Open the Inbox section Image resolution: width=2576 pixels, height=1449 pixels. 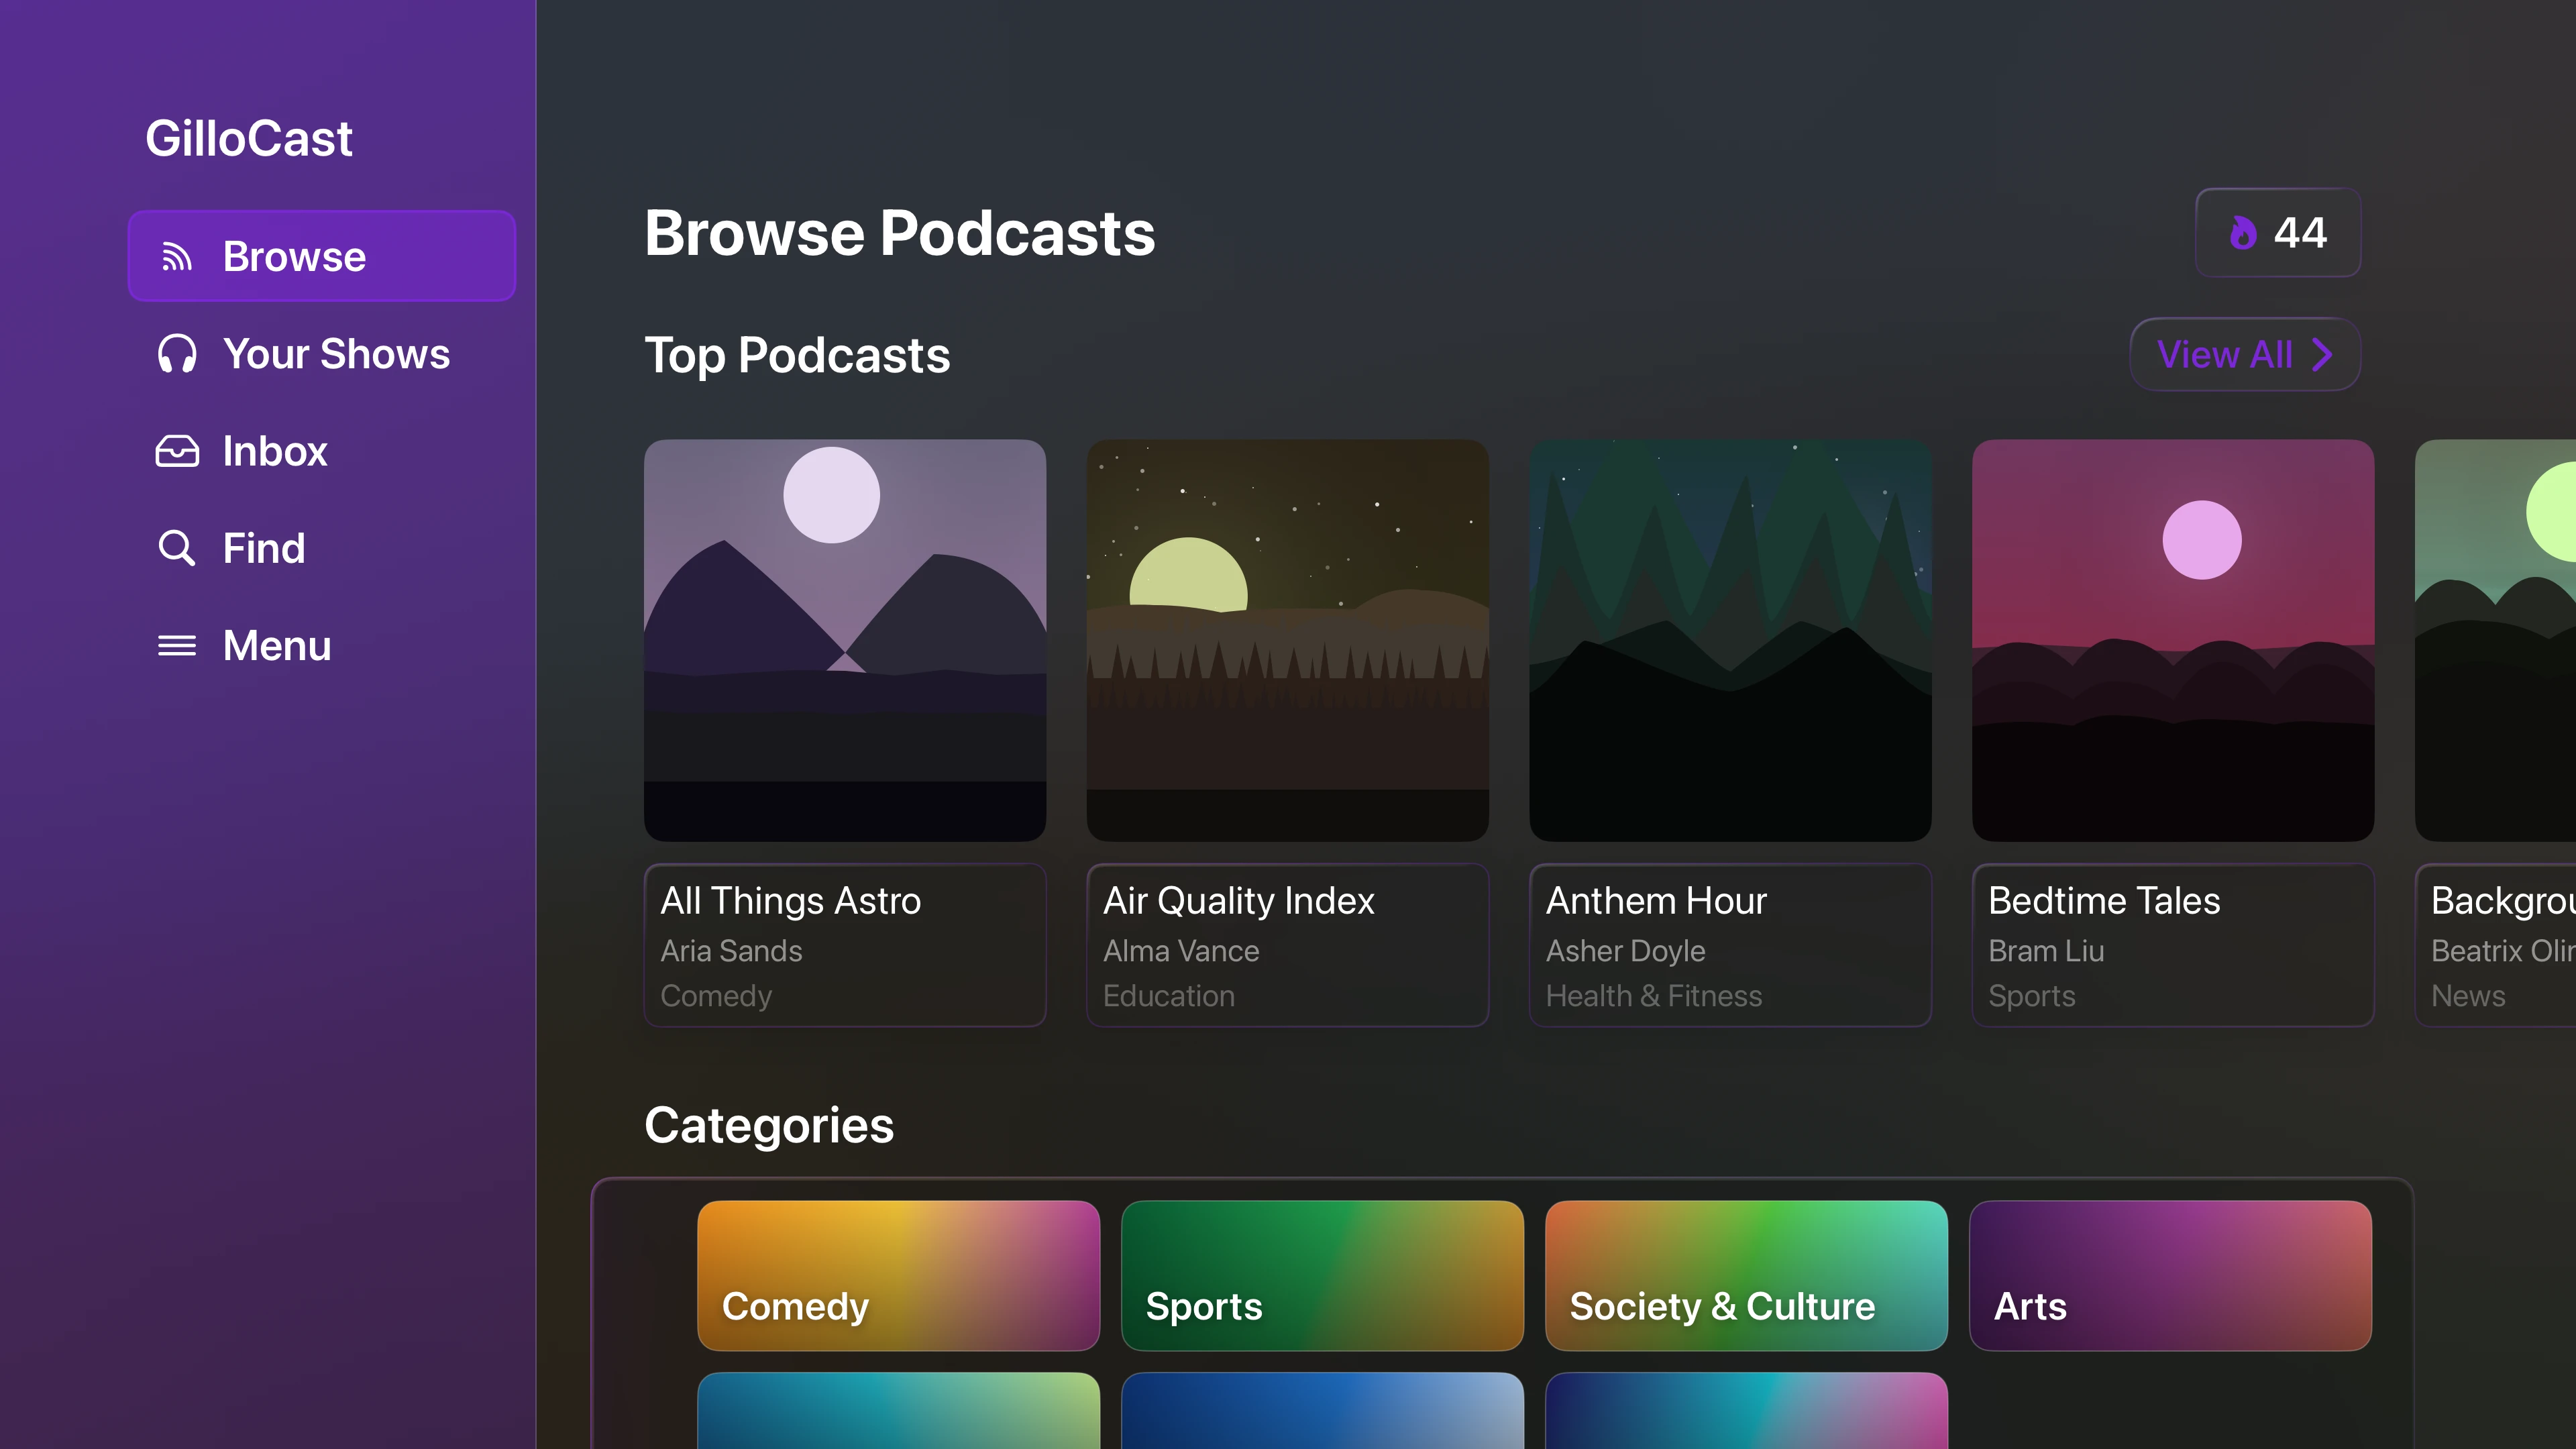point(322,451)
